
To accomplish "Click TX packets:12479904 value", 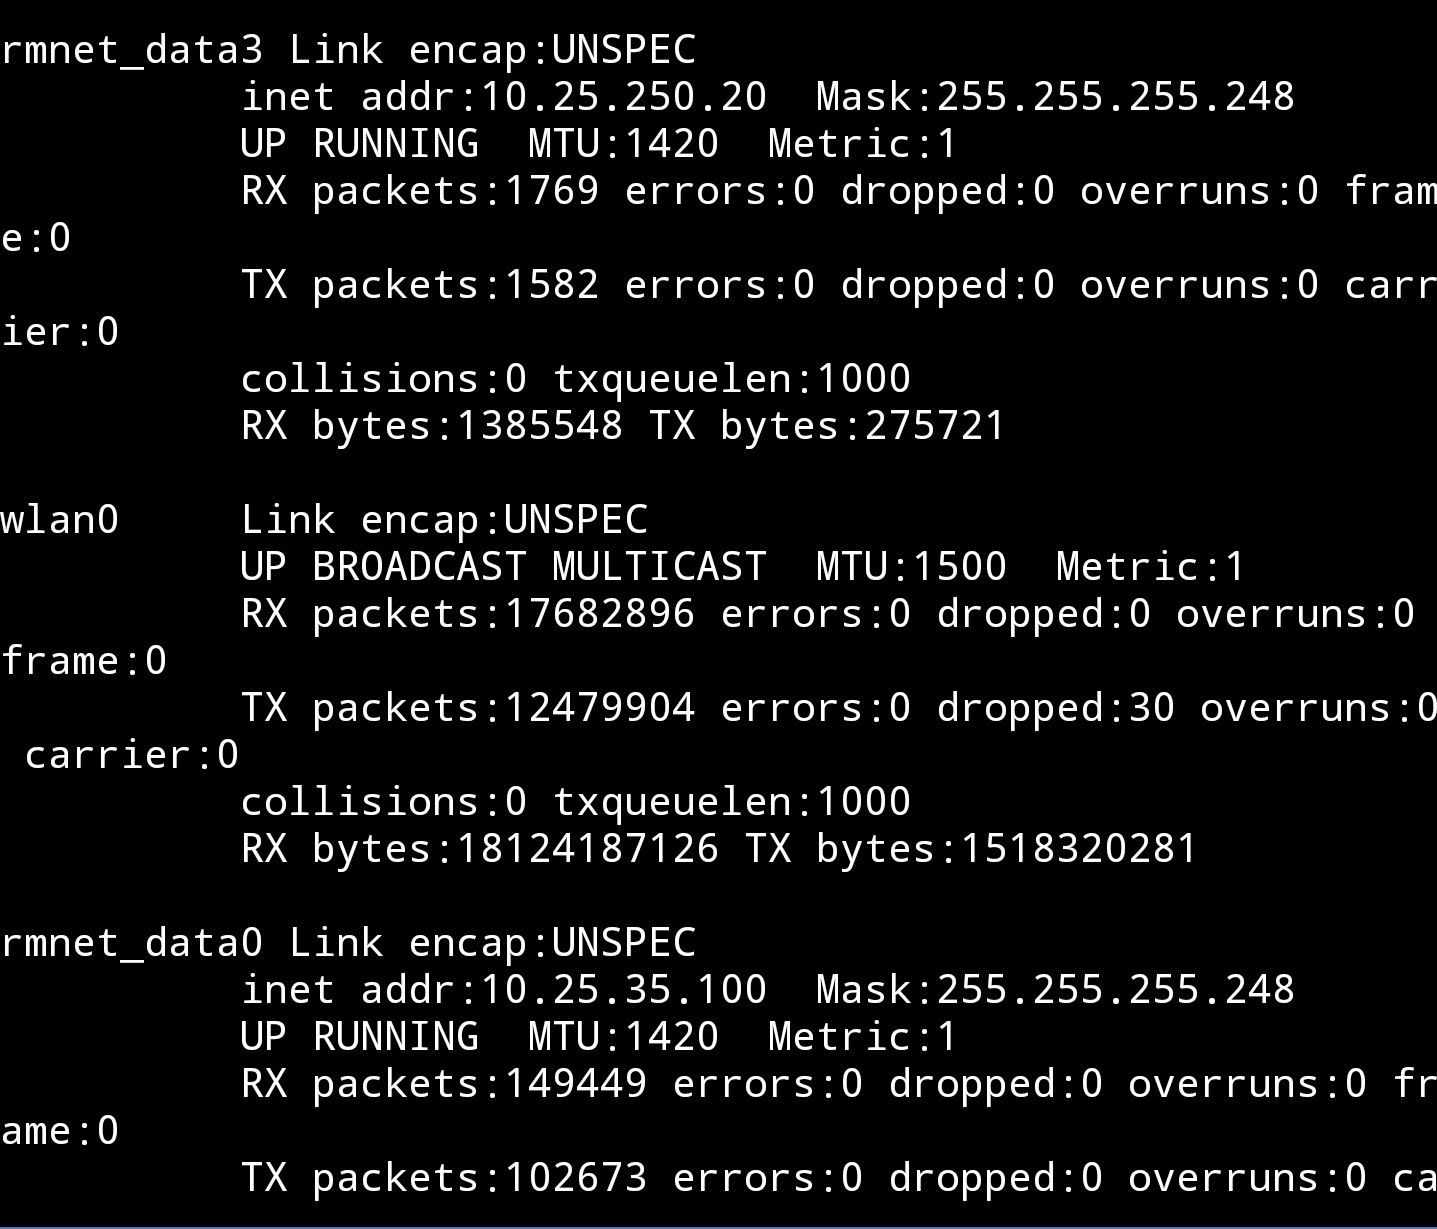I will click(468, 708).
